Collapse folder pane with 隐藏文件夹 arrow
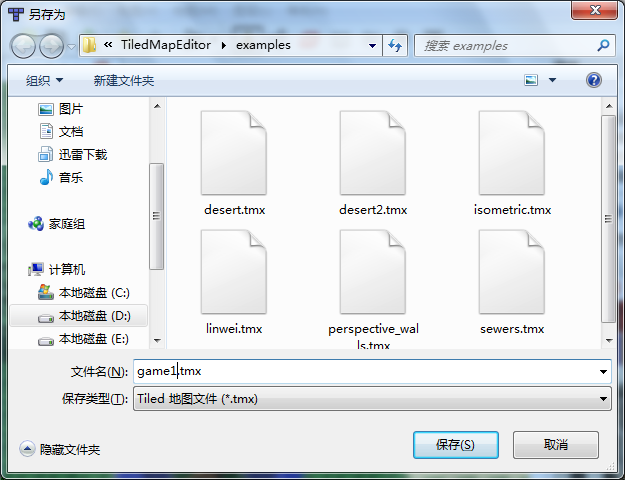The height and width of the screenshot is (480, 625). point(27,449)
